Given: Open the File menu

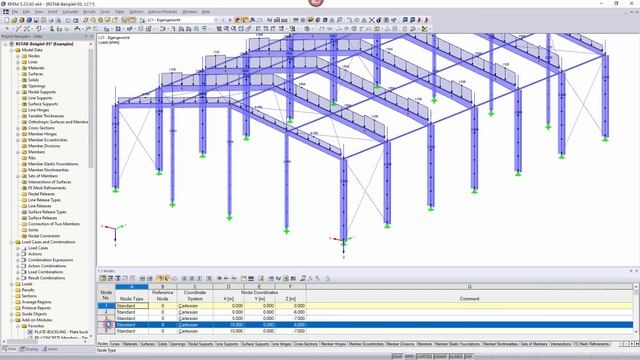Looking at the screenshot, I should coord(15,12).
